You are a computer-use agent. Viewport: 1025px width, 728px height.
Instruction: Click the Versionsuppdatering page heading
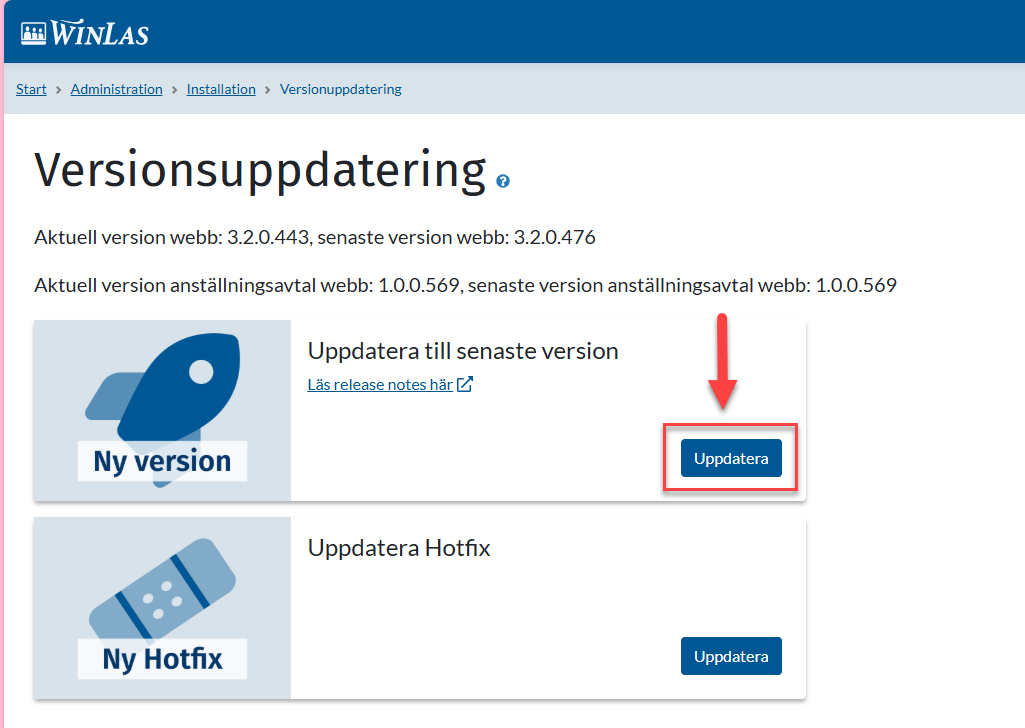(x=260, y=171)
